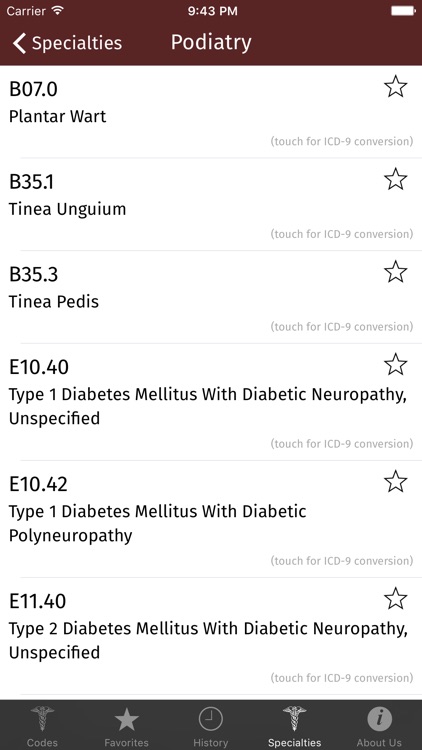Toggle favorite star for B35.3 Tinea Pedis
This screenshot has width=422, height=750.
pyautogui.click(x=395, y=272)
